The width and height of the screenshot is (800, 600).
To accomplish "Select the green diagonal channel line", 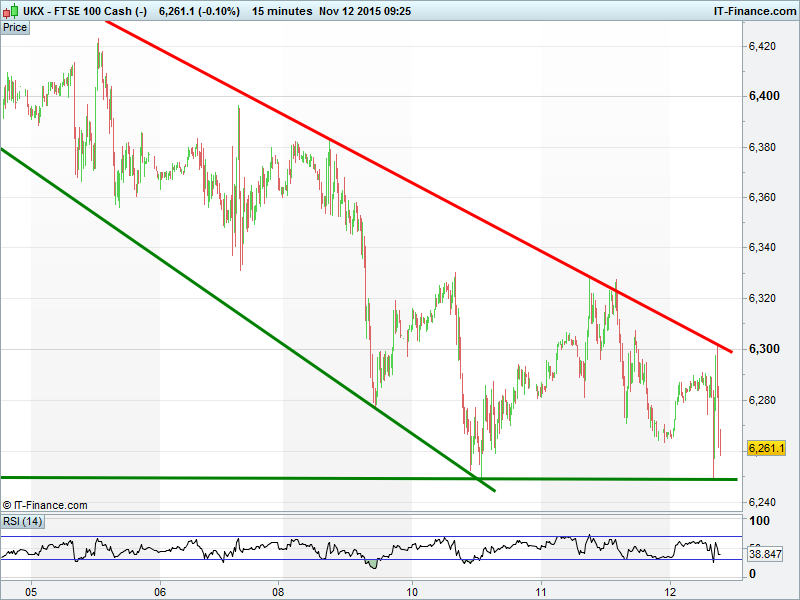I will tap(247, 320).
